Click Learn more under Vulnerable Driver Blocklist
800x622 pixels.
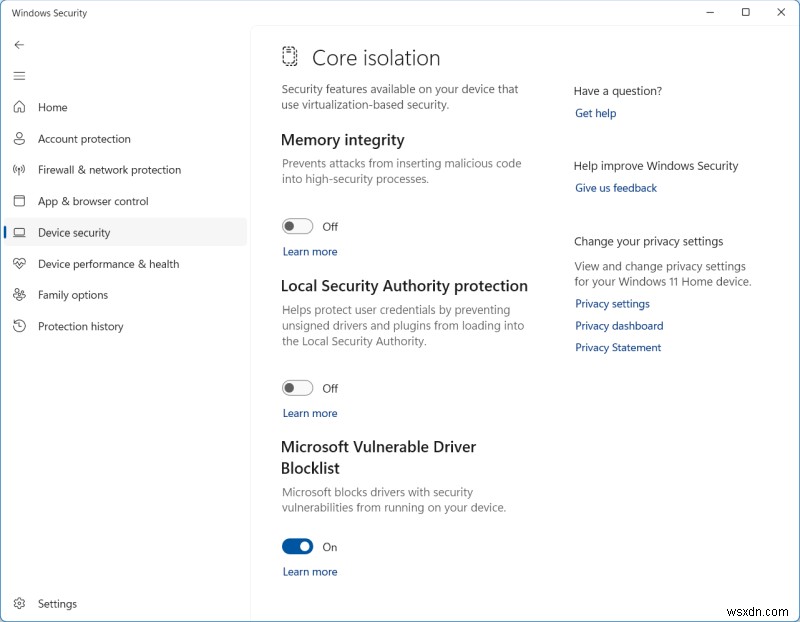[310, 572]
